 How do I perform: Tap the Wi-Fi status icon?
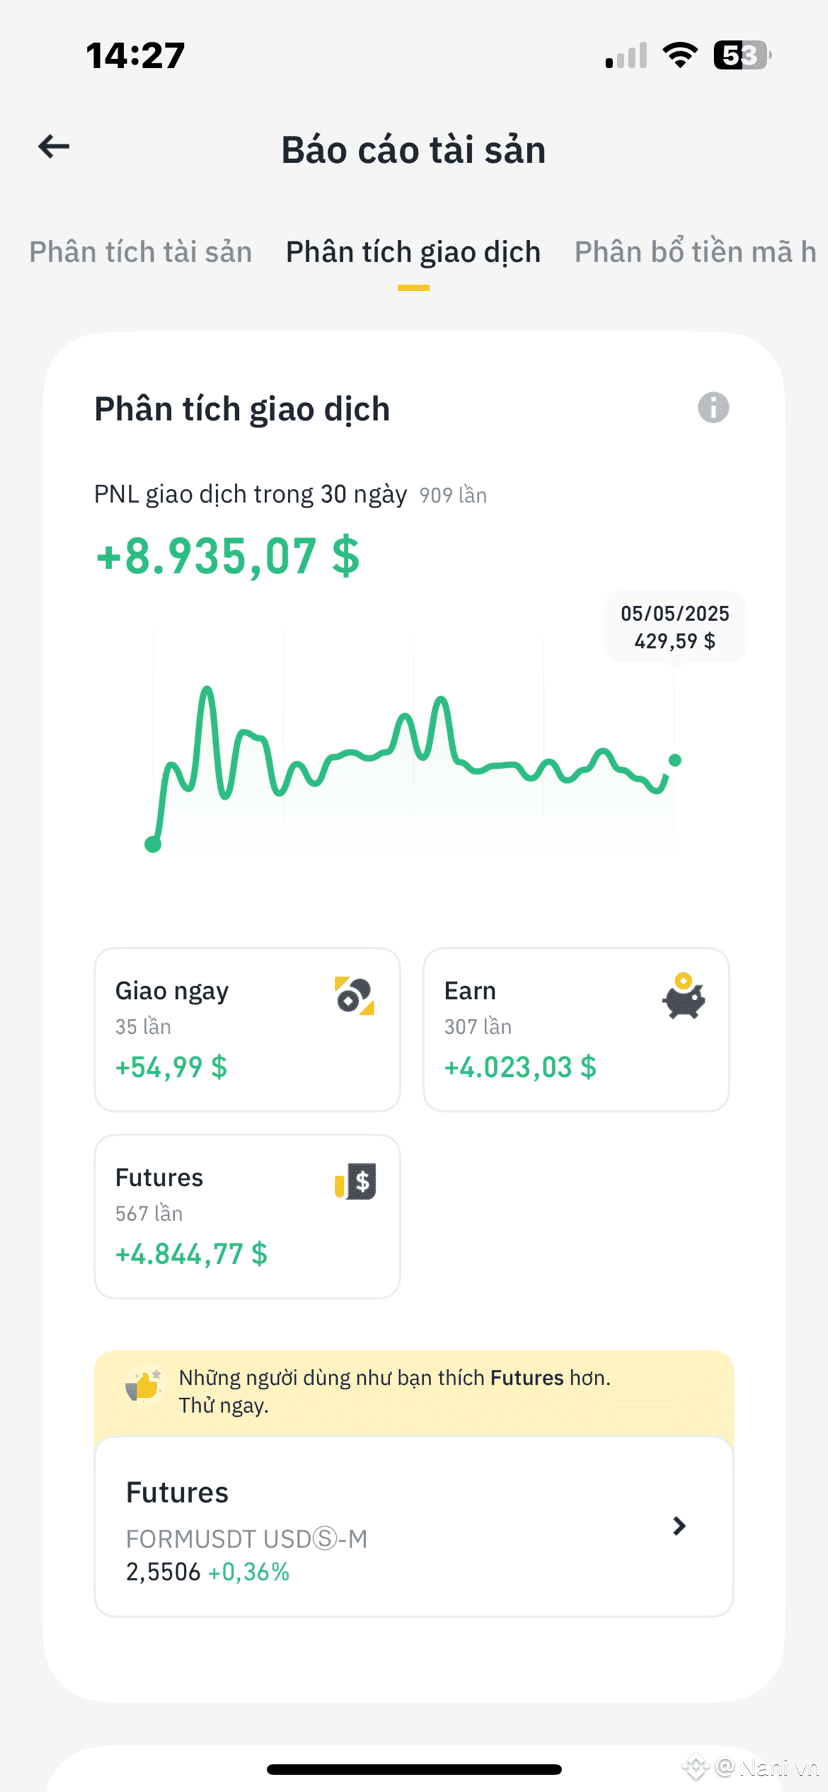(680, 55)
